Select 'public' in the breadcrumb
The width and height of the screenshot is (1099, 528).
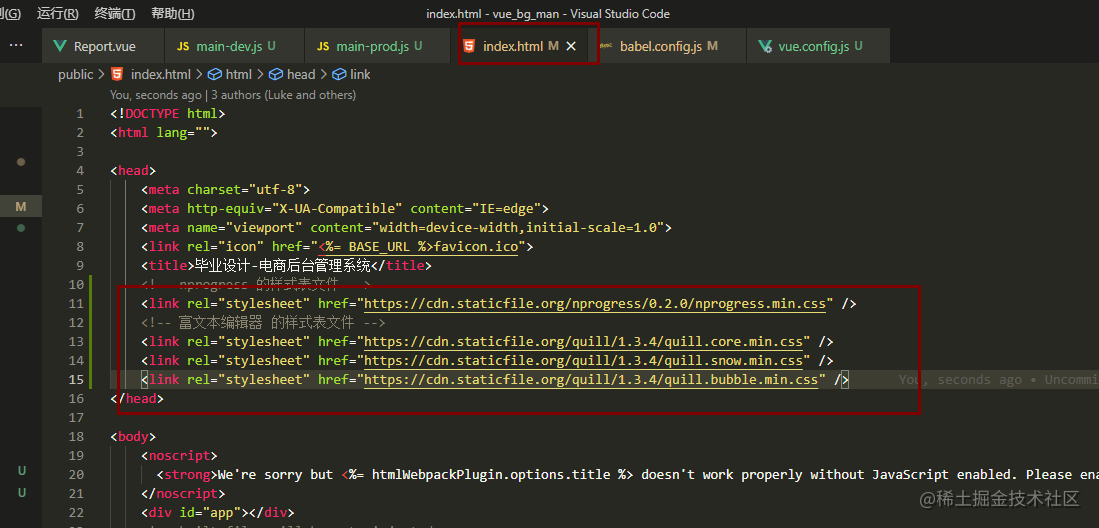76,74
